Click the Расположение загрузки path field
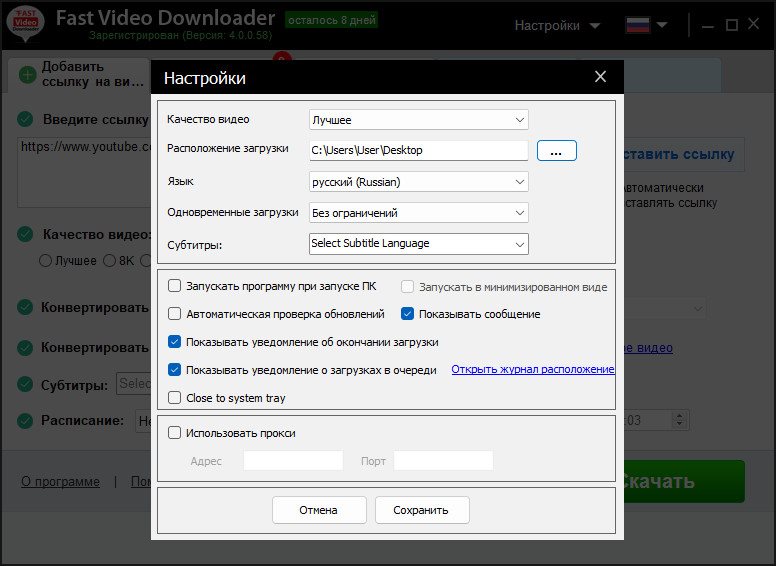776x566 pixels. click(419, 150)
